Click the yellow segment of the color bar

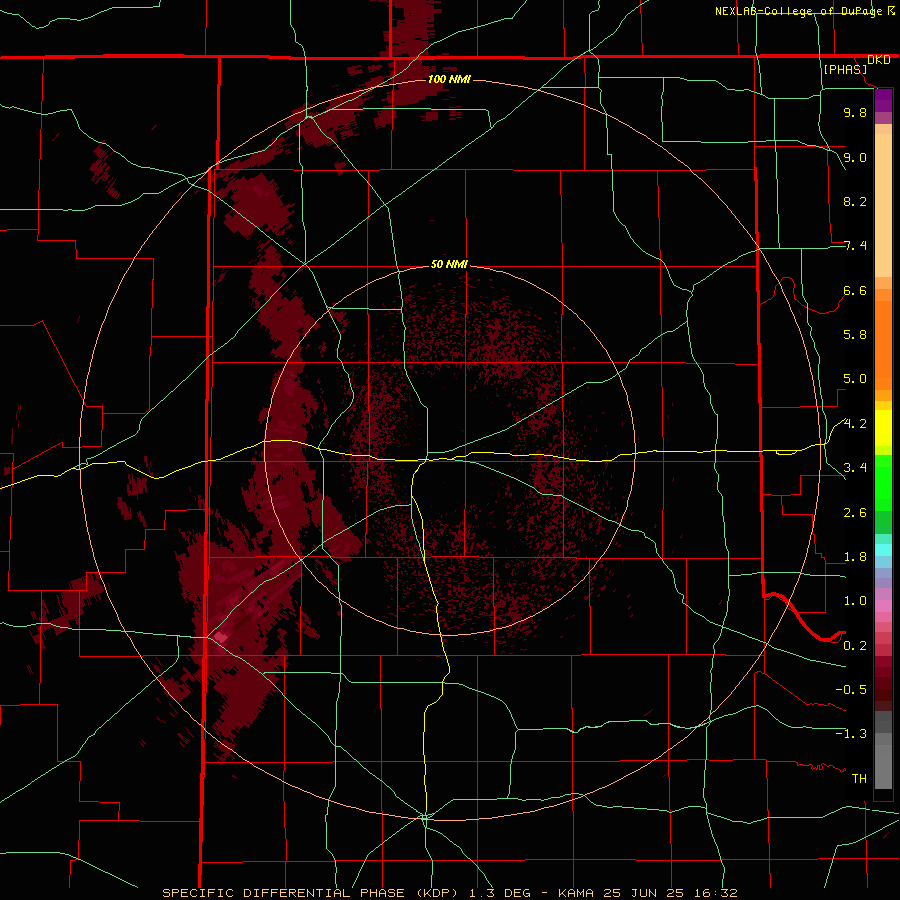click(883, 428)
